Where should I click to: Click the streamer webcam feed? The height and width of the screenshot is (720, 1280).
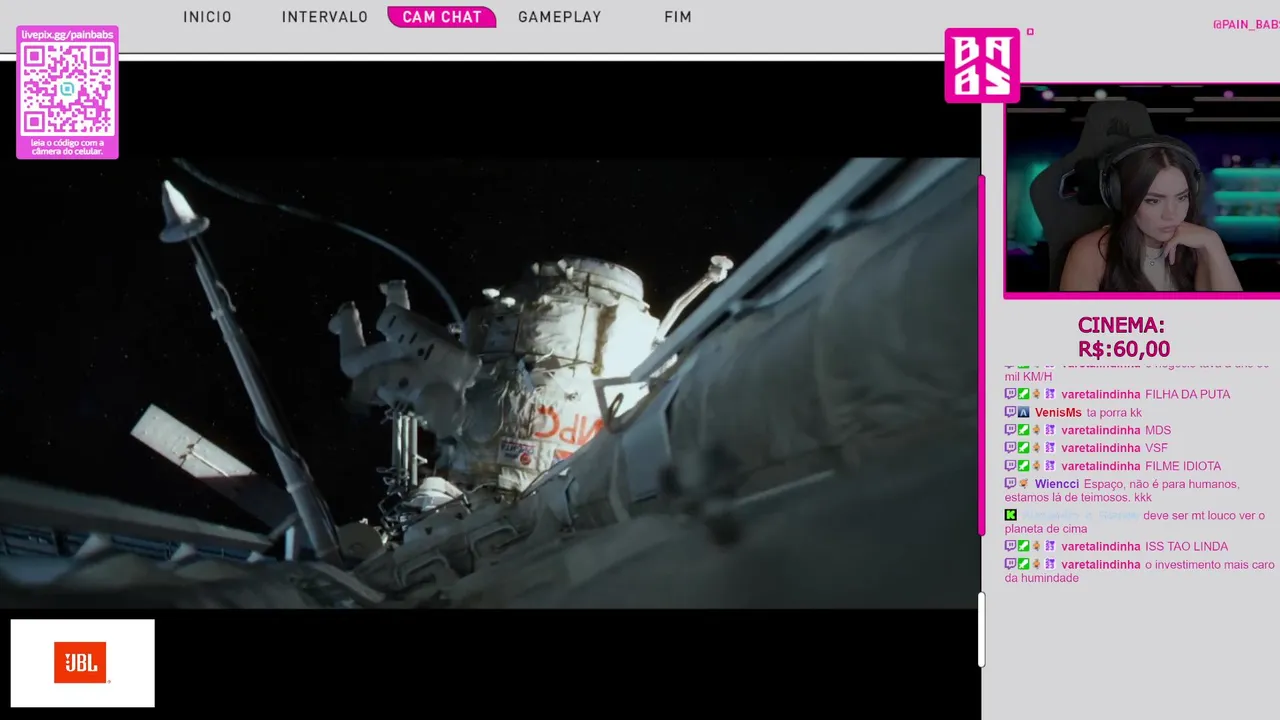tap(1142, 190)
